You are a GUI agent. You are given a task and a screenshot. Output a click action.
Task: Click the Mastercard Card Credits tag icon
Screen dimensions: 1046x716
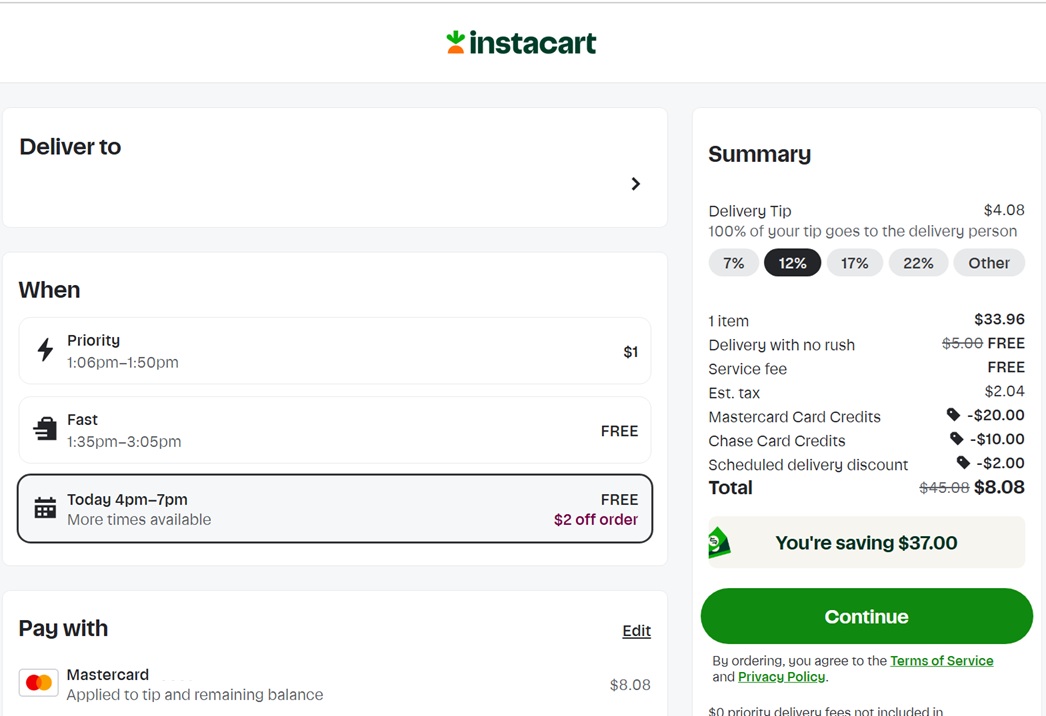(x=953, y=414)
